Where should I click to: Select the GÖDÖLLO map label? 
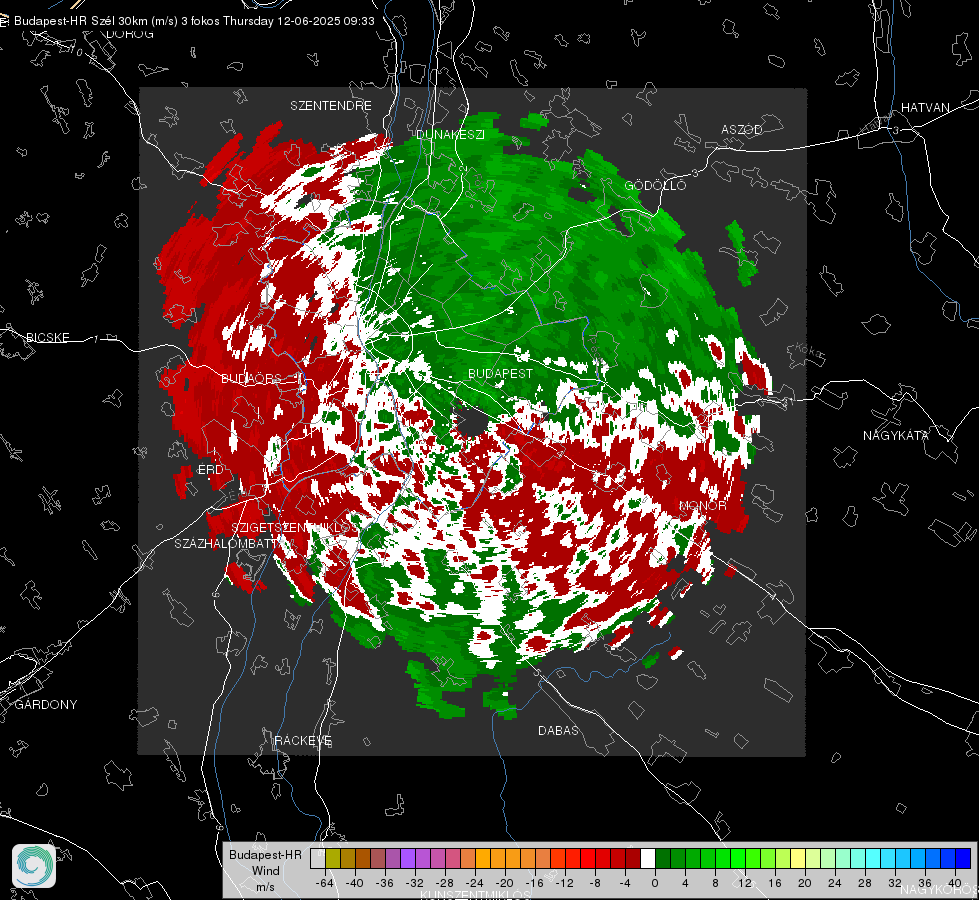(x=655, y=185)
